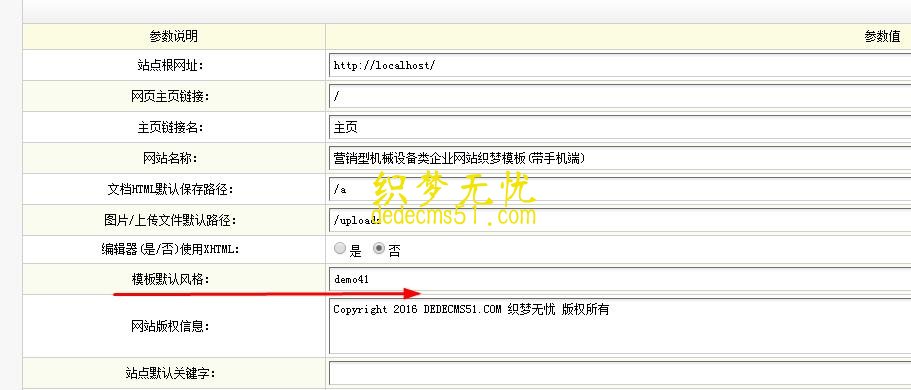Click the 网页主页链接 input field
Image resolution: width=911 pixels, height=390 pixels.
[619, 96]
